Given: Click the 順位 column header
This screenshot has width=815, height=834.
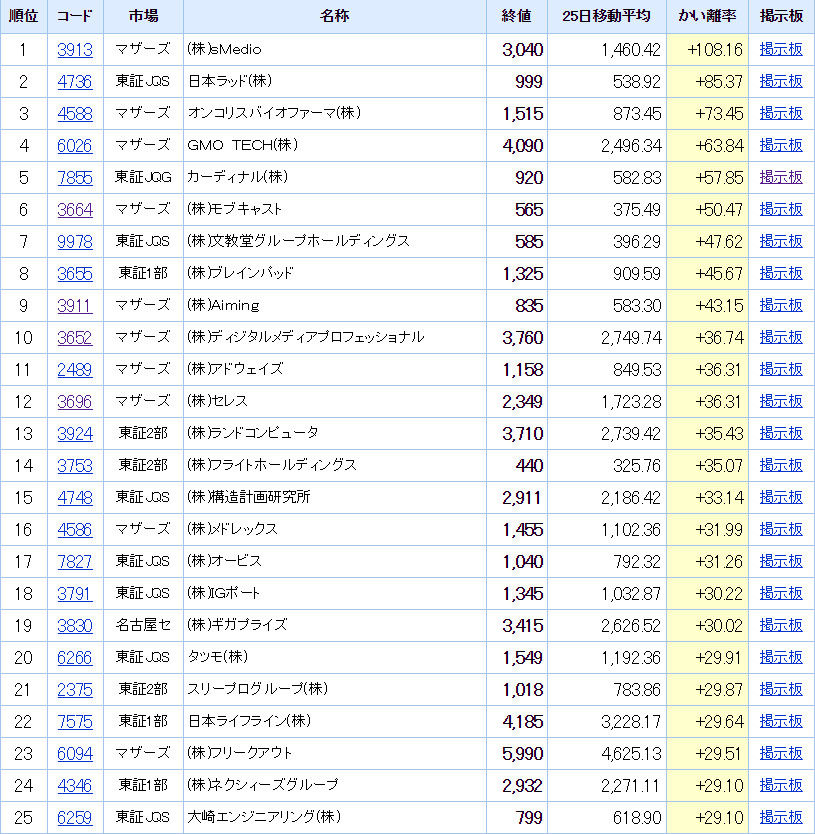Looking at the screenshot, I should pyautogui.click(x=23, y=16).
